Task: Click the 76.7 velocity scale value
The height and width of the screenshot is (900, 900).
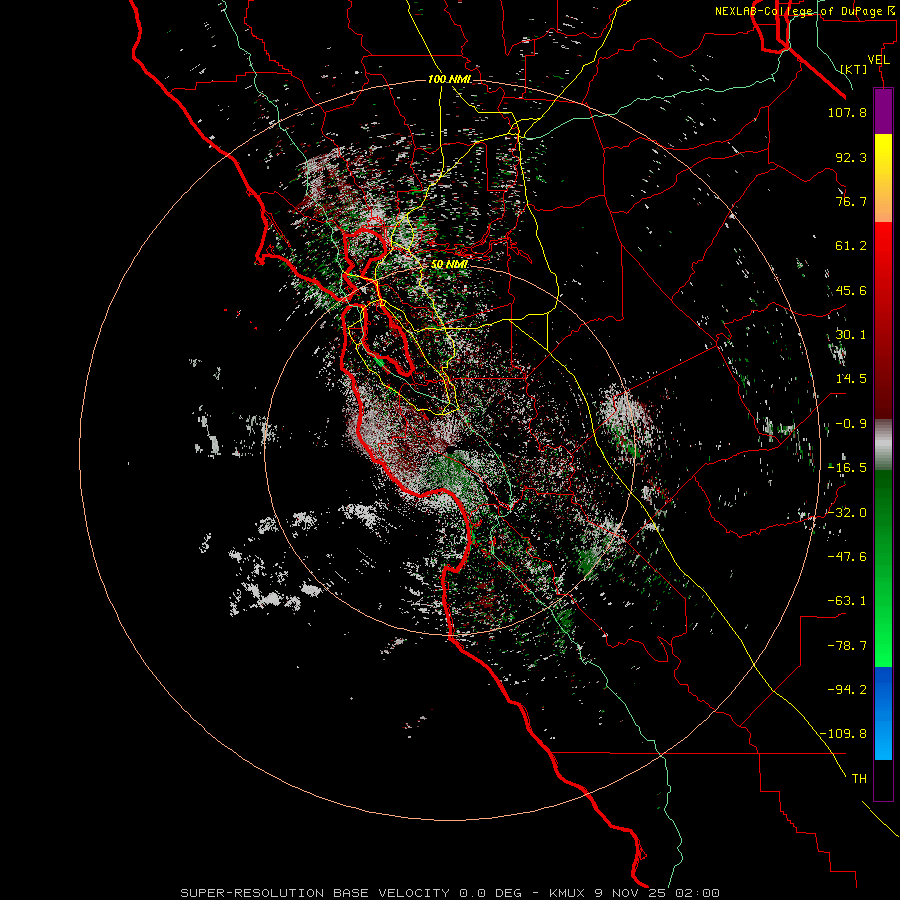Action: click(851, 201)
